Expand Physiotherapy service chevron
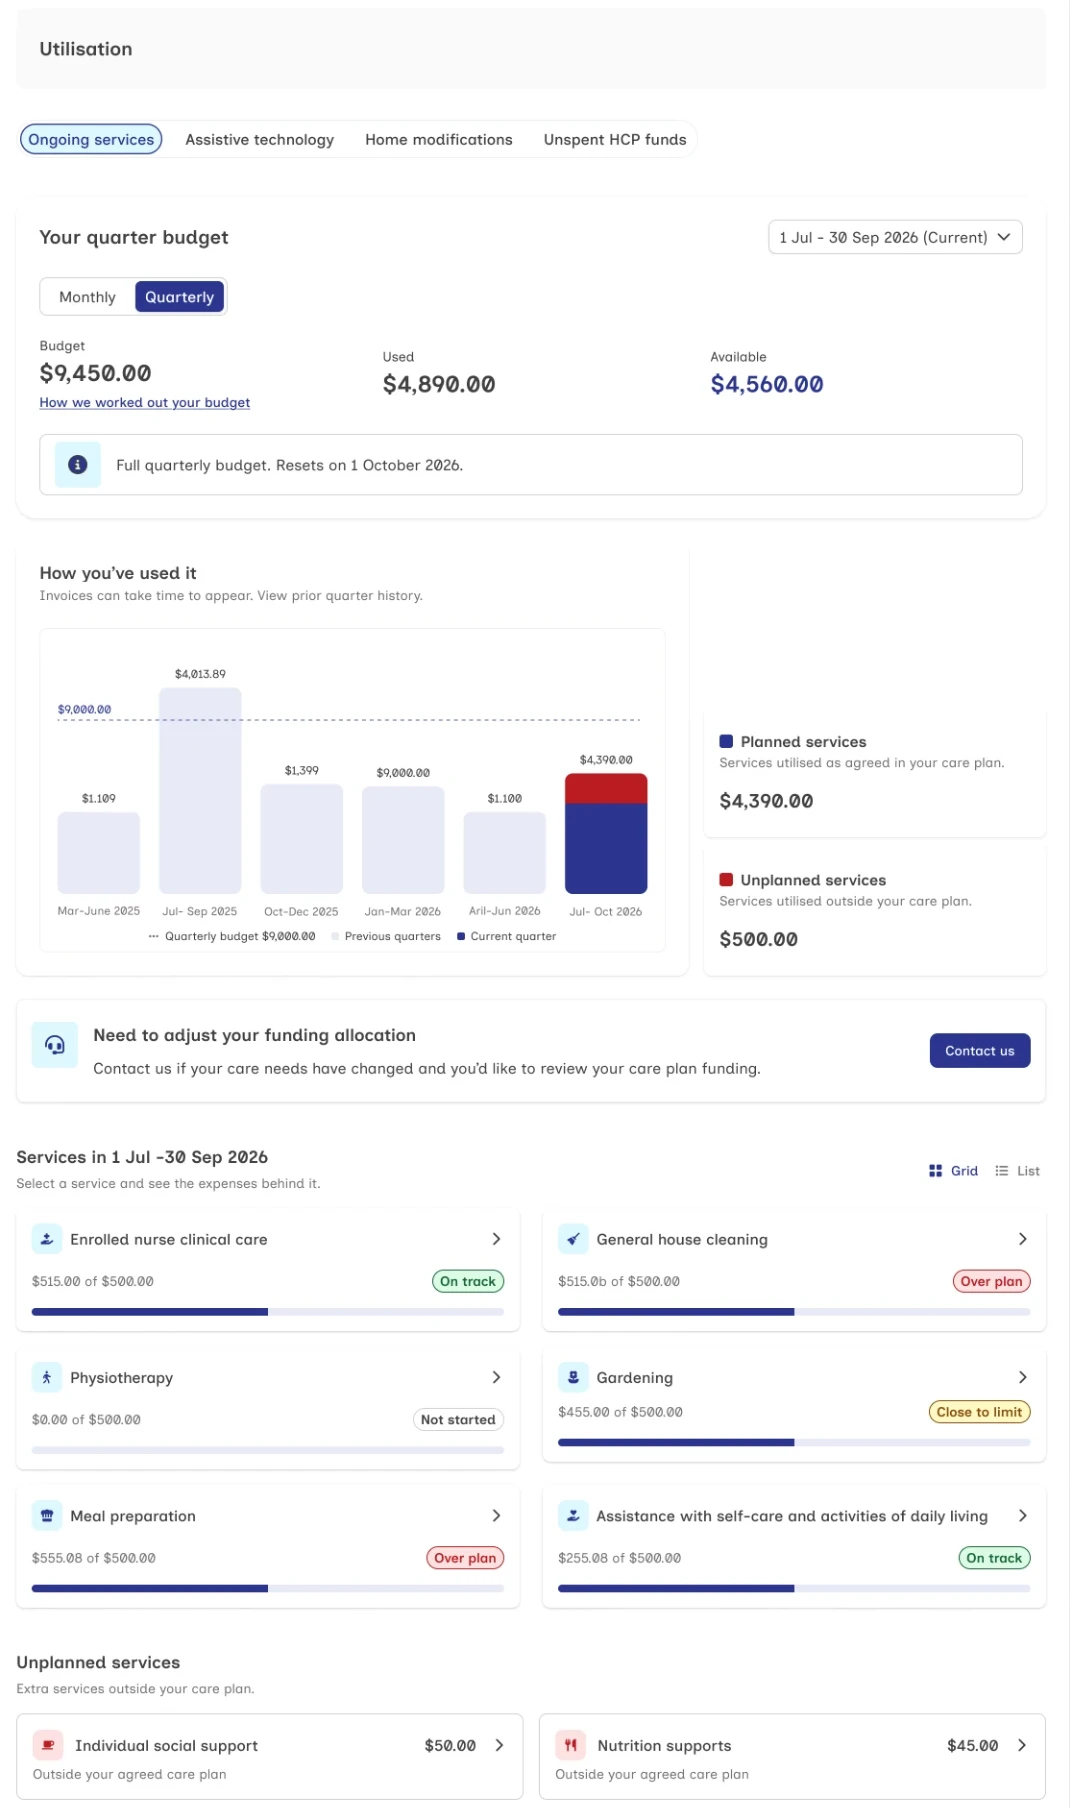This screenshot has width=1070, height=1808. [496, 1377]
